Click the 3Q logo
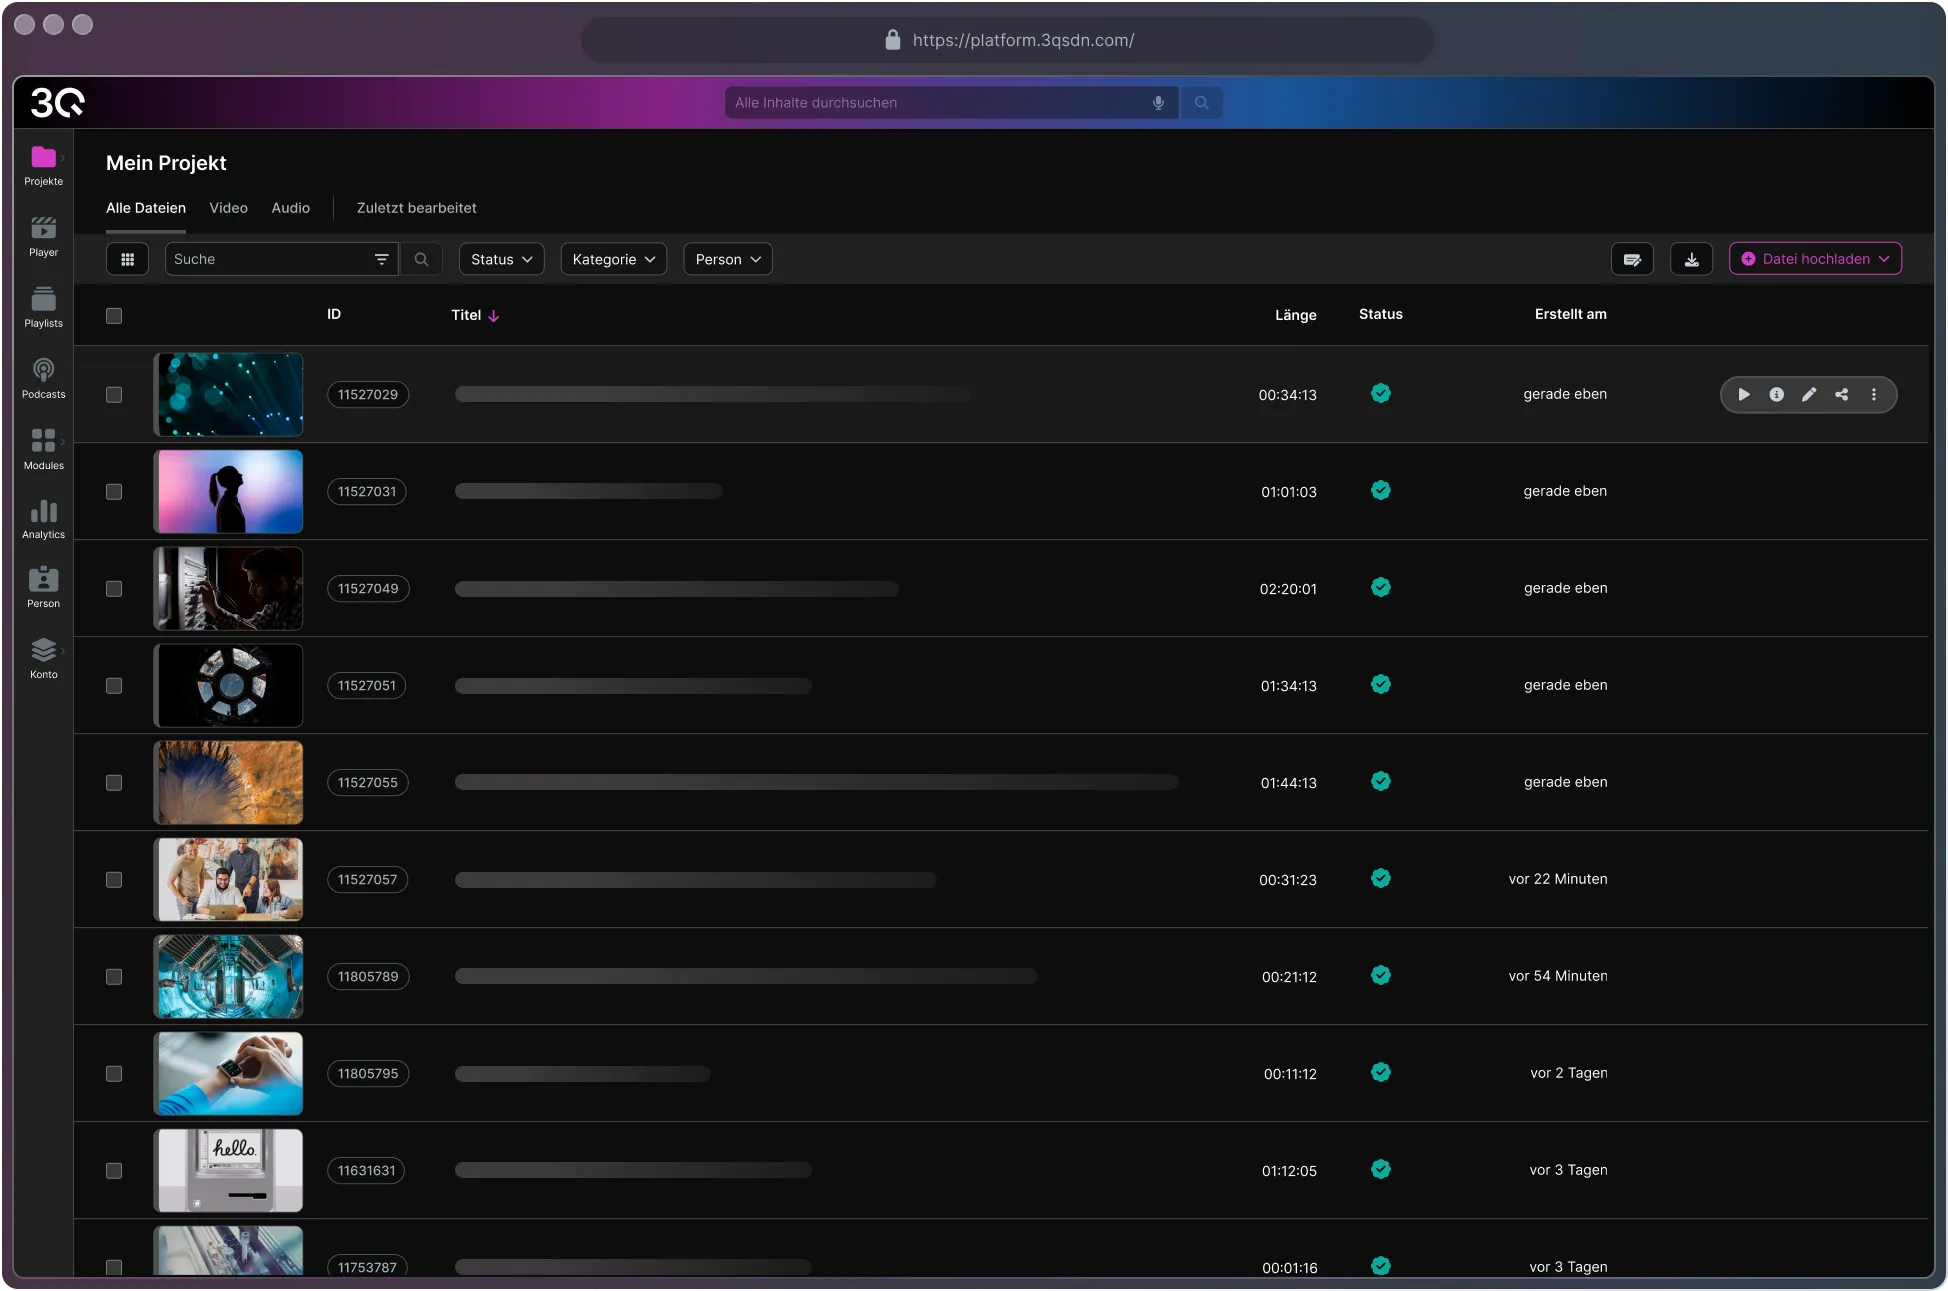This screenshot has height=1291, width=1948. [58, 102]
